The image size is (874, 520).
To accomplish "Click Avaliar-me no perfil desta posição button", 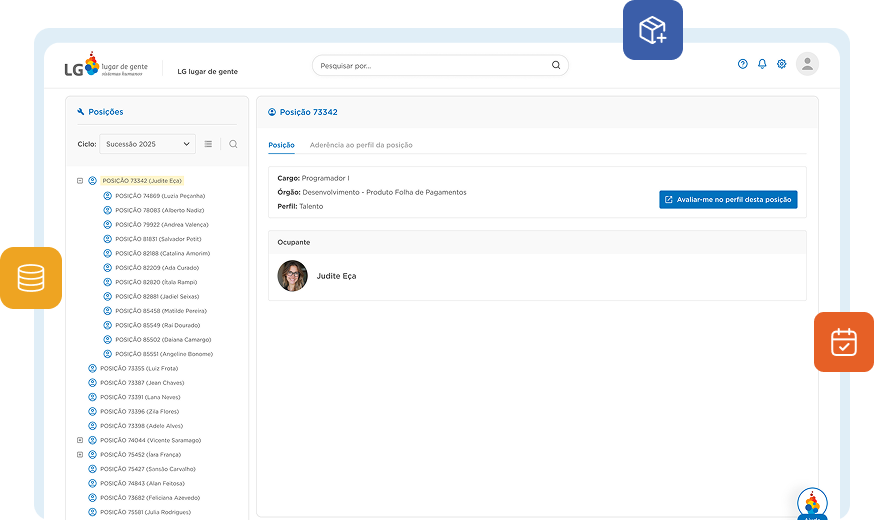I will (728, 199).
